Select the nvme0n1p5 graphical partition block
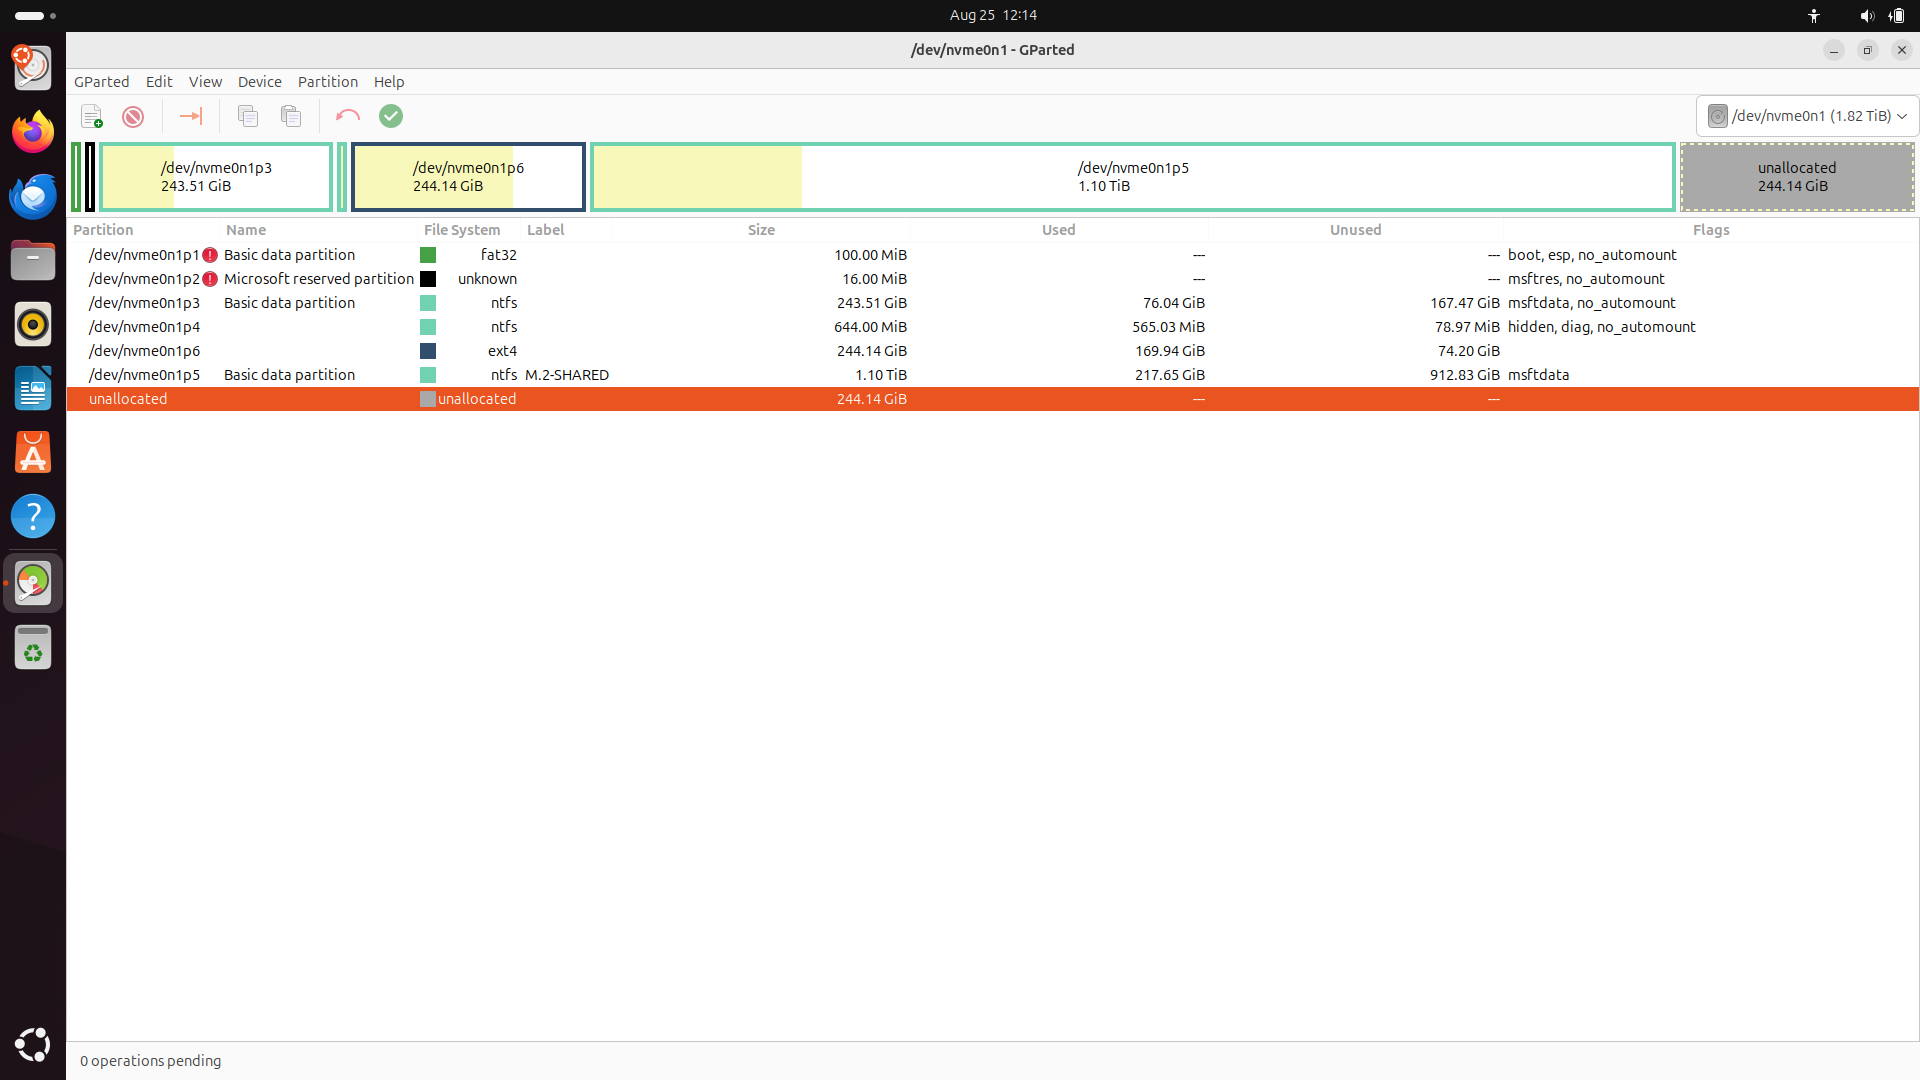1920x1080 pixels. 1132,177
